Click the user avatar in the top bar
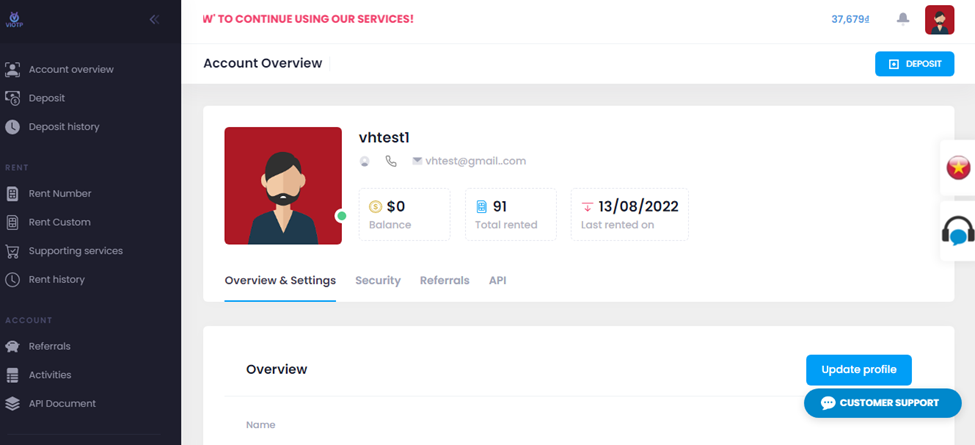Image resolution: width=975 pixels, height=445 pixels. point(940,20)
